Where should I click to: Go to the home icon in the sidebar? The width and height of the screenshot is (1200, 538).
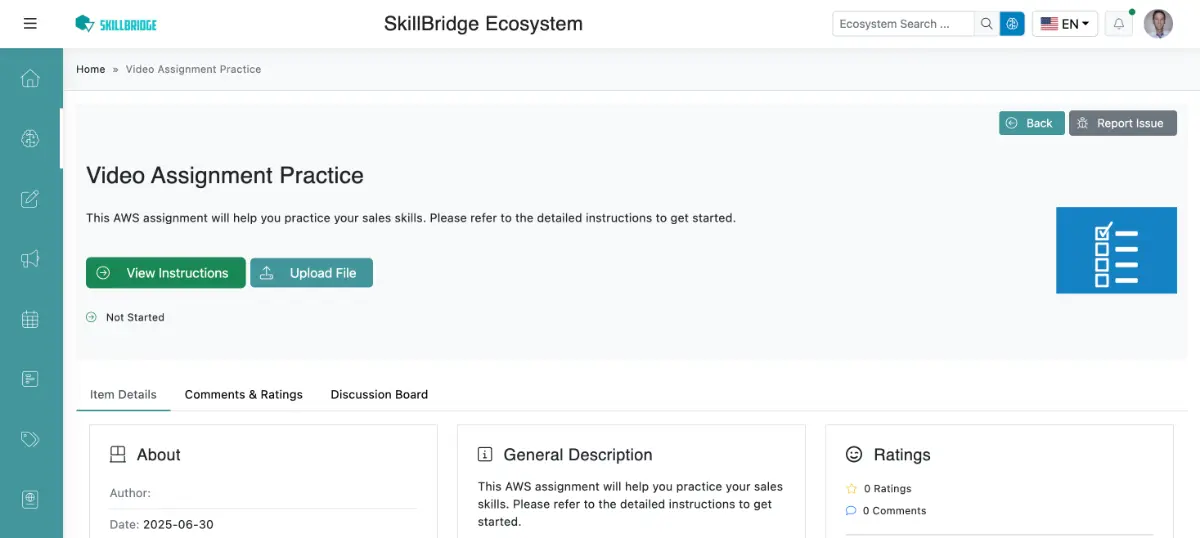point(30,78)
